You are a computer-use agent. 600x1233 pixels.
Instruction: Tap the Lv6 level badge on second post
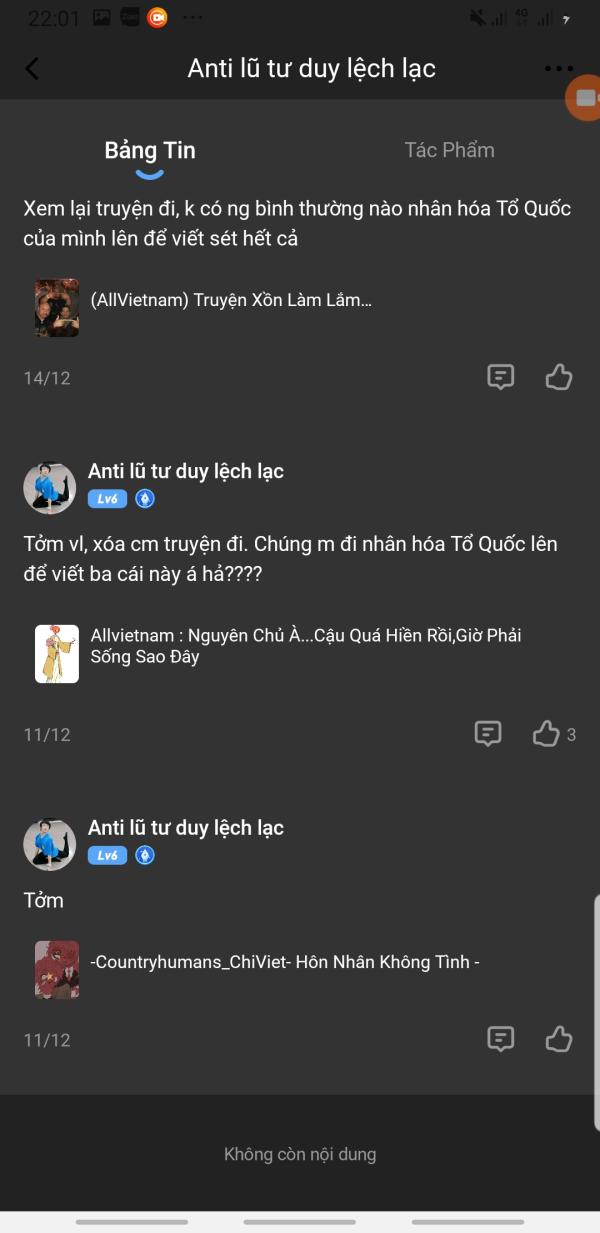(107, 499)
